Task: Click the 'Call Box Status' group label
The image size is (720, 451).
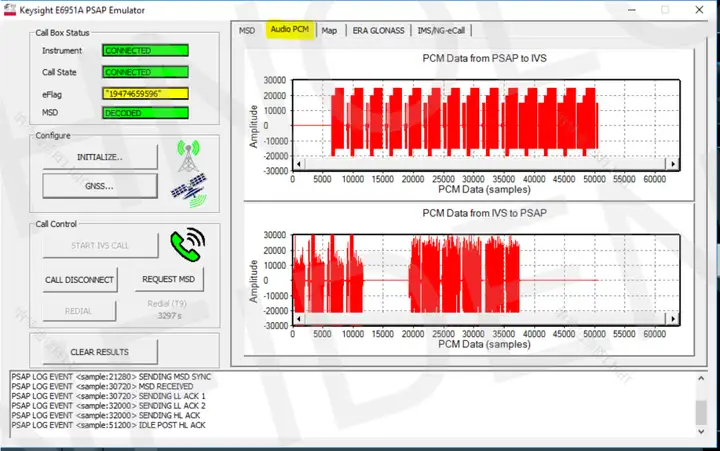Action: [62, 33]
